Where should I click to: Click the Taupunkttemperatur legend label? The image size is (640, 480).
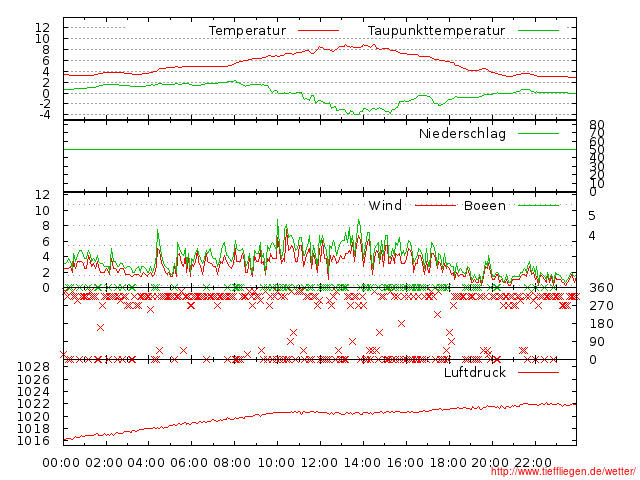(x=436, y=31)
